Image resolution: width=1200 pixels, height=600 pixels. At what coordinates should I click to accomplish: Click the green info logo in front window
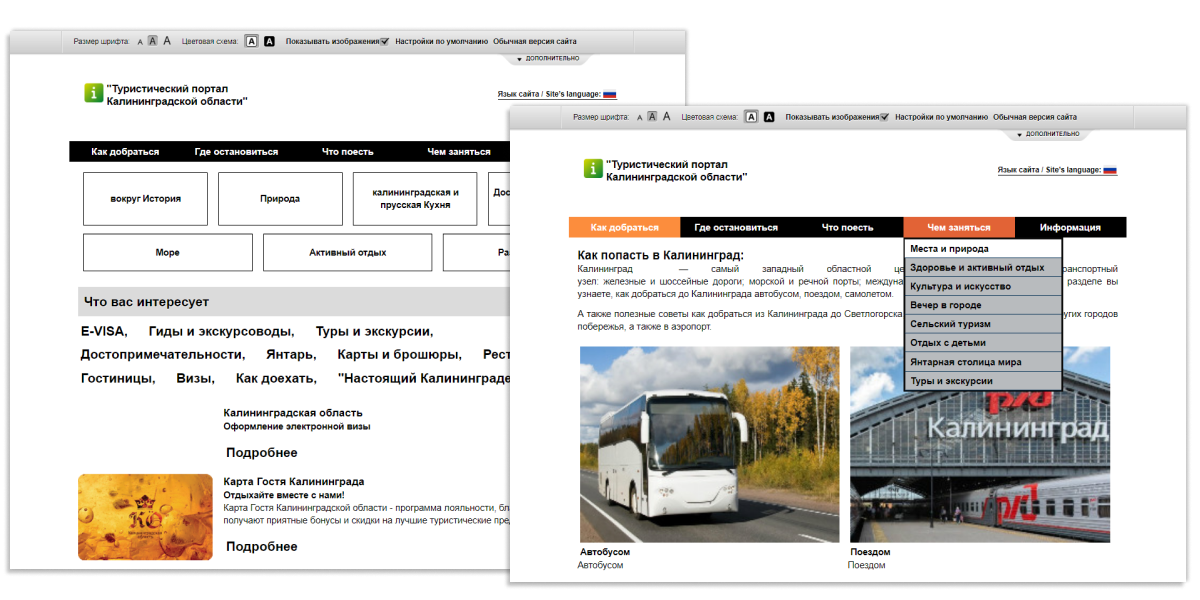(593, 168)
